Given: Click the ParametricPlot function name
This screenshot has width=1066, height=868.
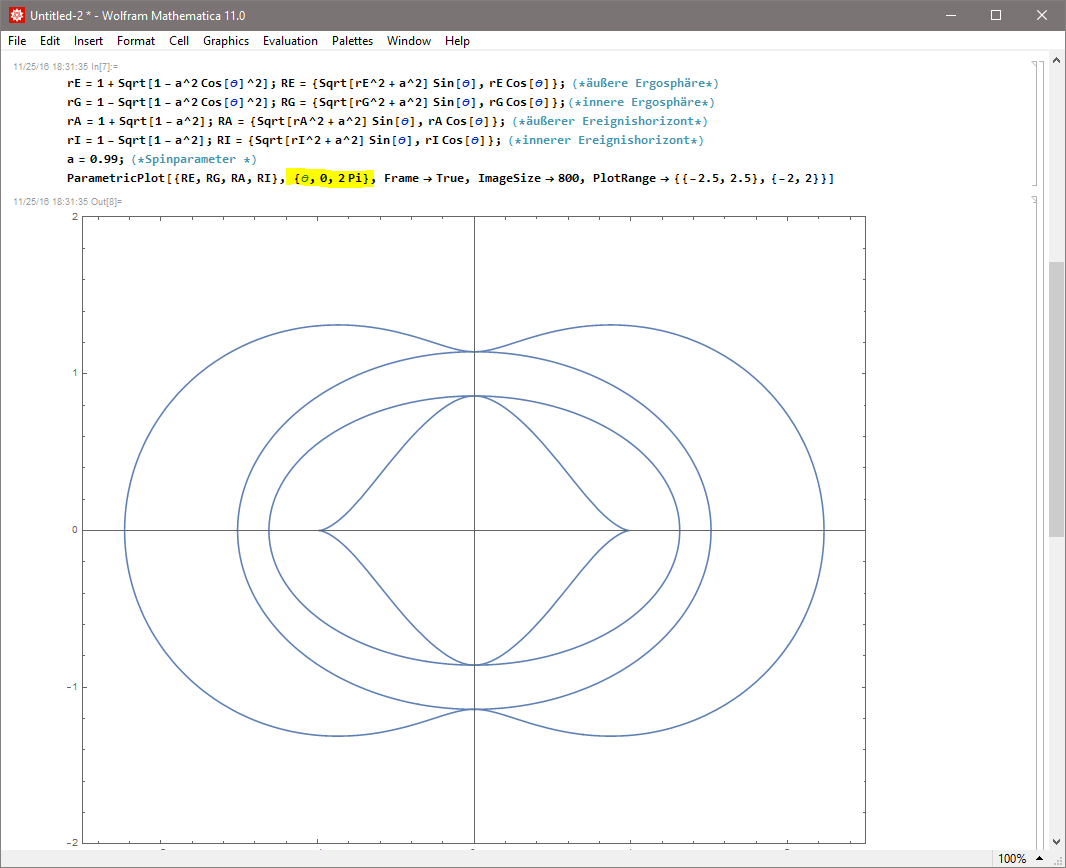Looking at the screenshot, I should click(x=110, y=179).
